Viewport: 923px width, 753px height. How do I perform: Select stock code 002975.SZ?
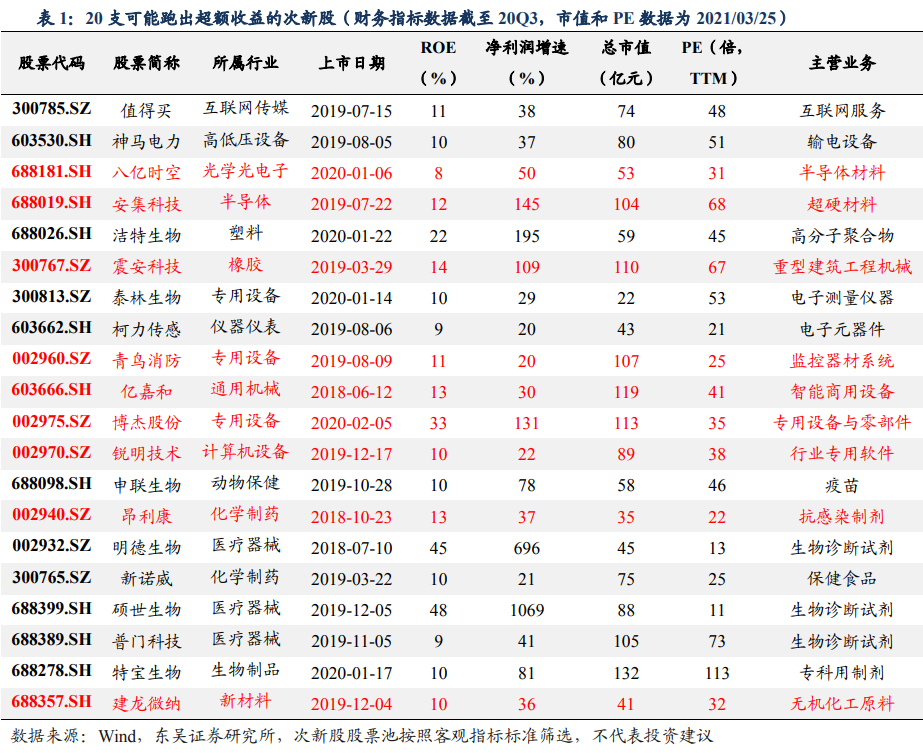coord(52,422)
